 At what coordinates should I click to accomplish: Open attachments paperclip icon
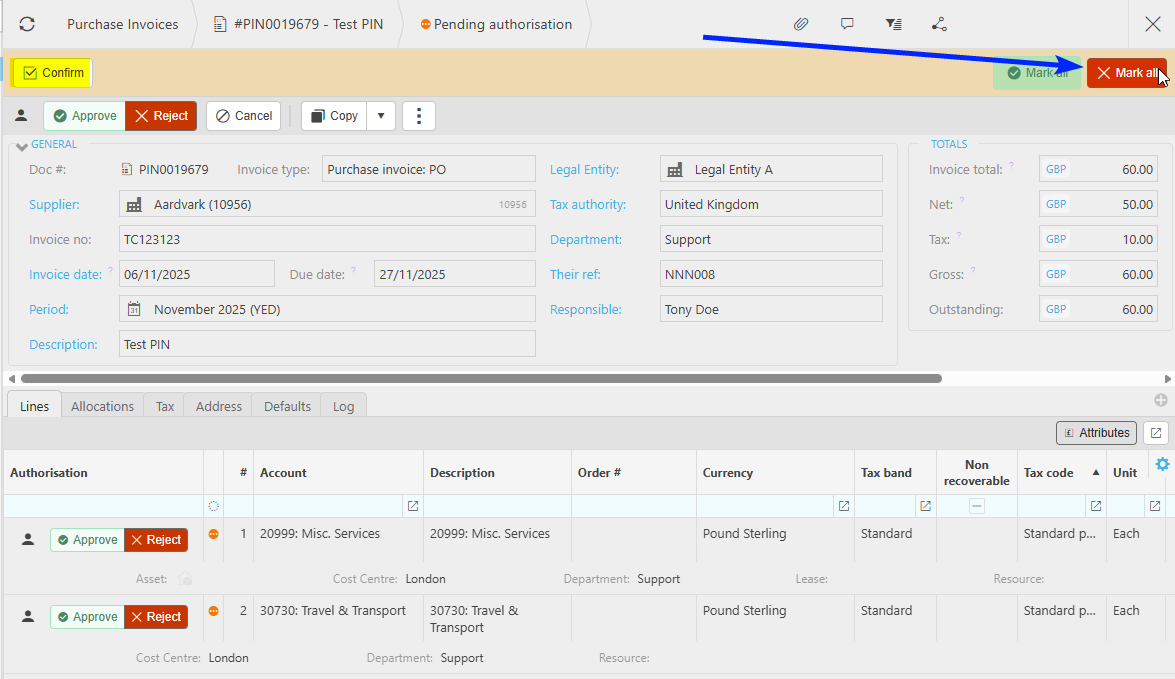pyautogui.click(x=801, y=24)
